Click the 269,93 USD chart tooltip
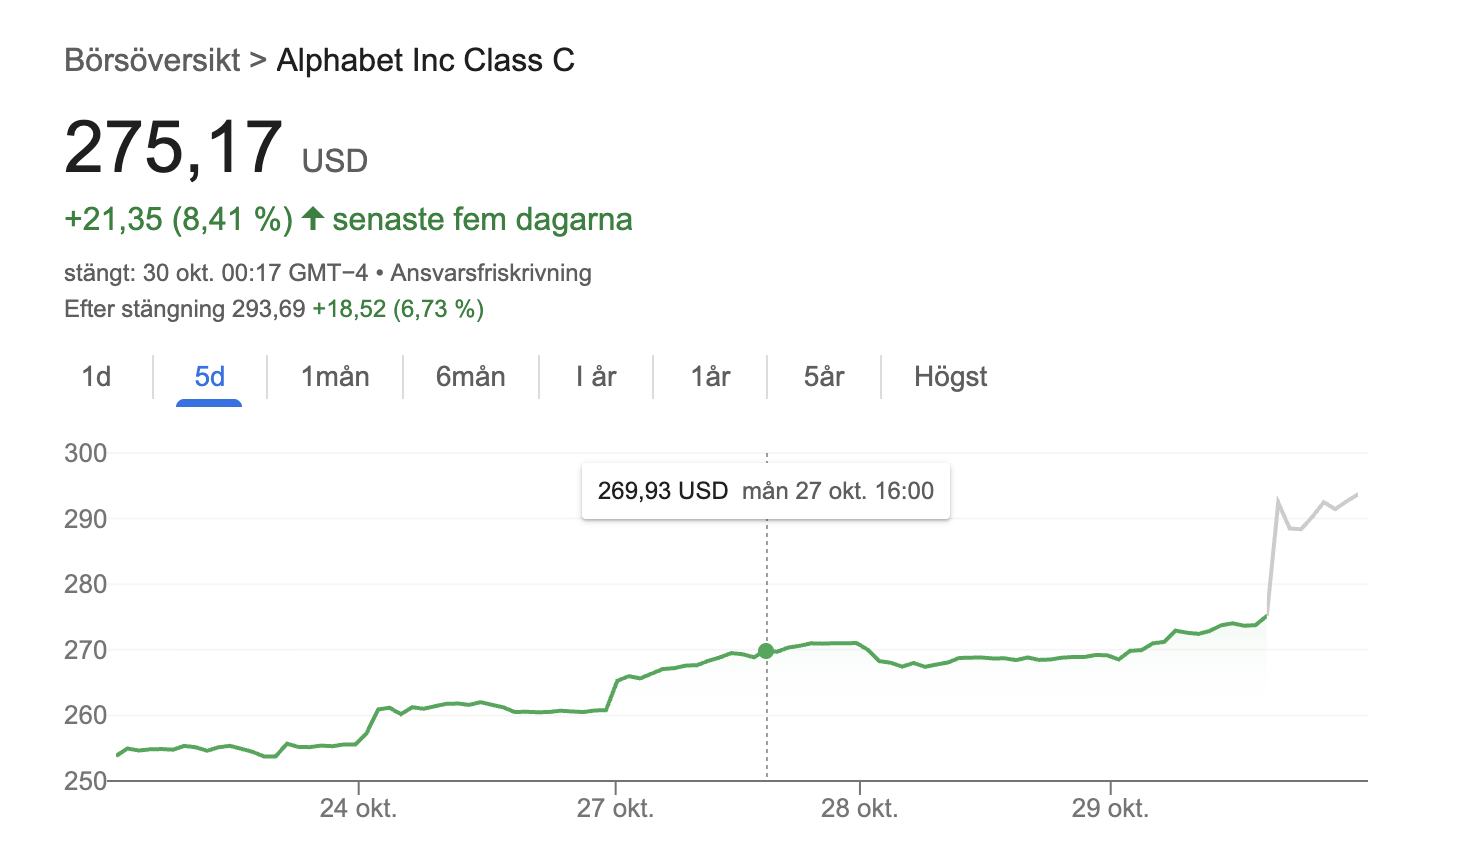The height and width of the screenshot is (850, 1464). (x=765, y=491)
